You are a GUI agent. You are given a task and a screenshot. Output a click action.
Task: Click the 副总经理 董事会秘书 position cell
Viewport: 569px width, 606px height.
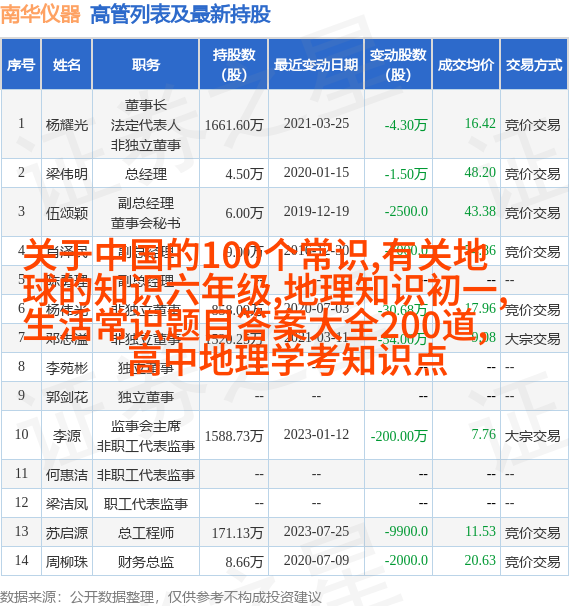[x=146, y=213]
